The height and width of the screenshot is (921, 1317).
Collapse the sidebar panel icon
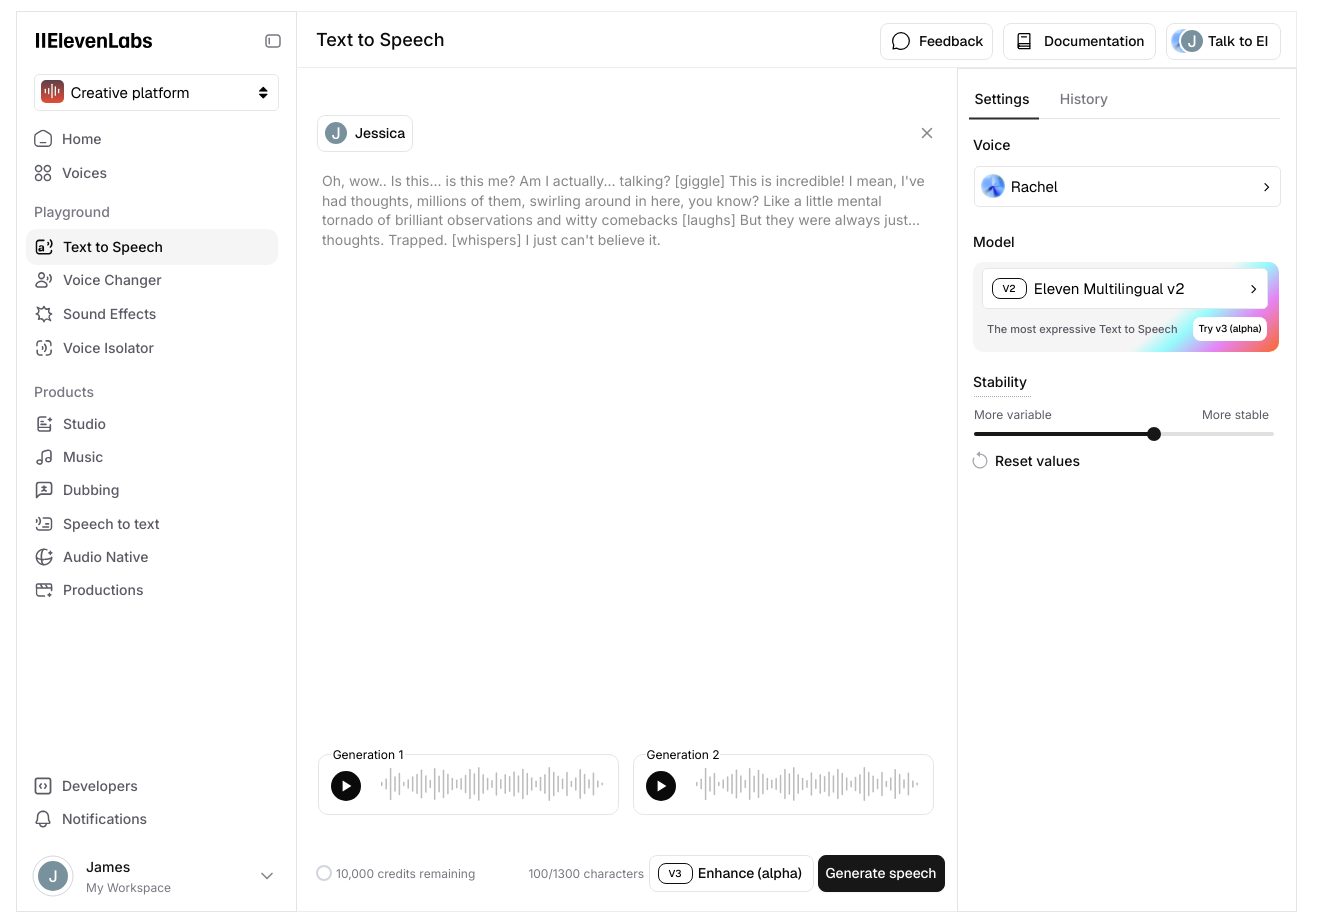click(x=272, y=41)
